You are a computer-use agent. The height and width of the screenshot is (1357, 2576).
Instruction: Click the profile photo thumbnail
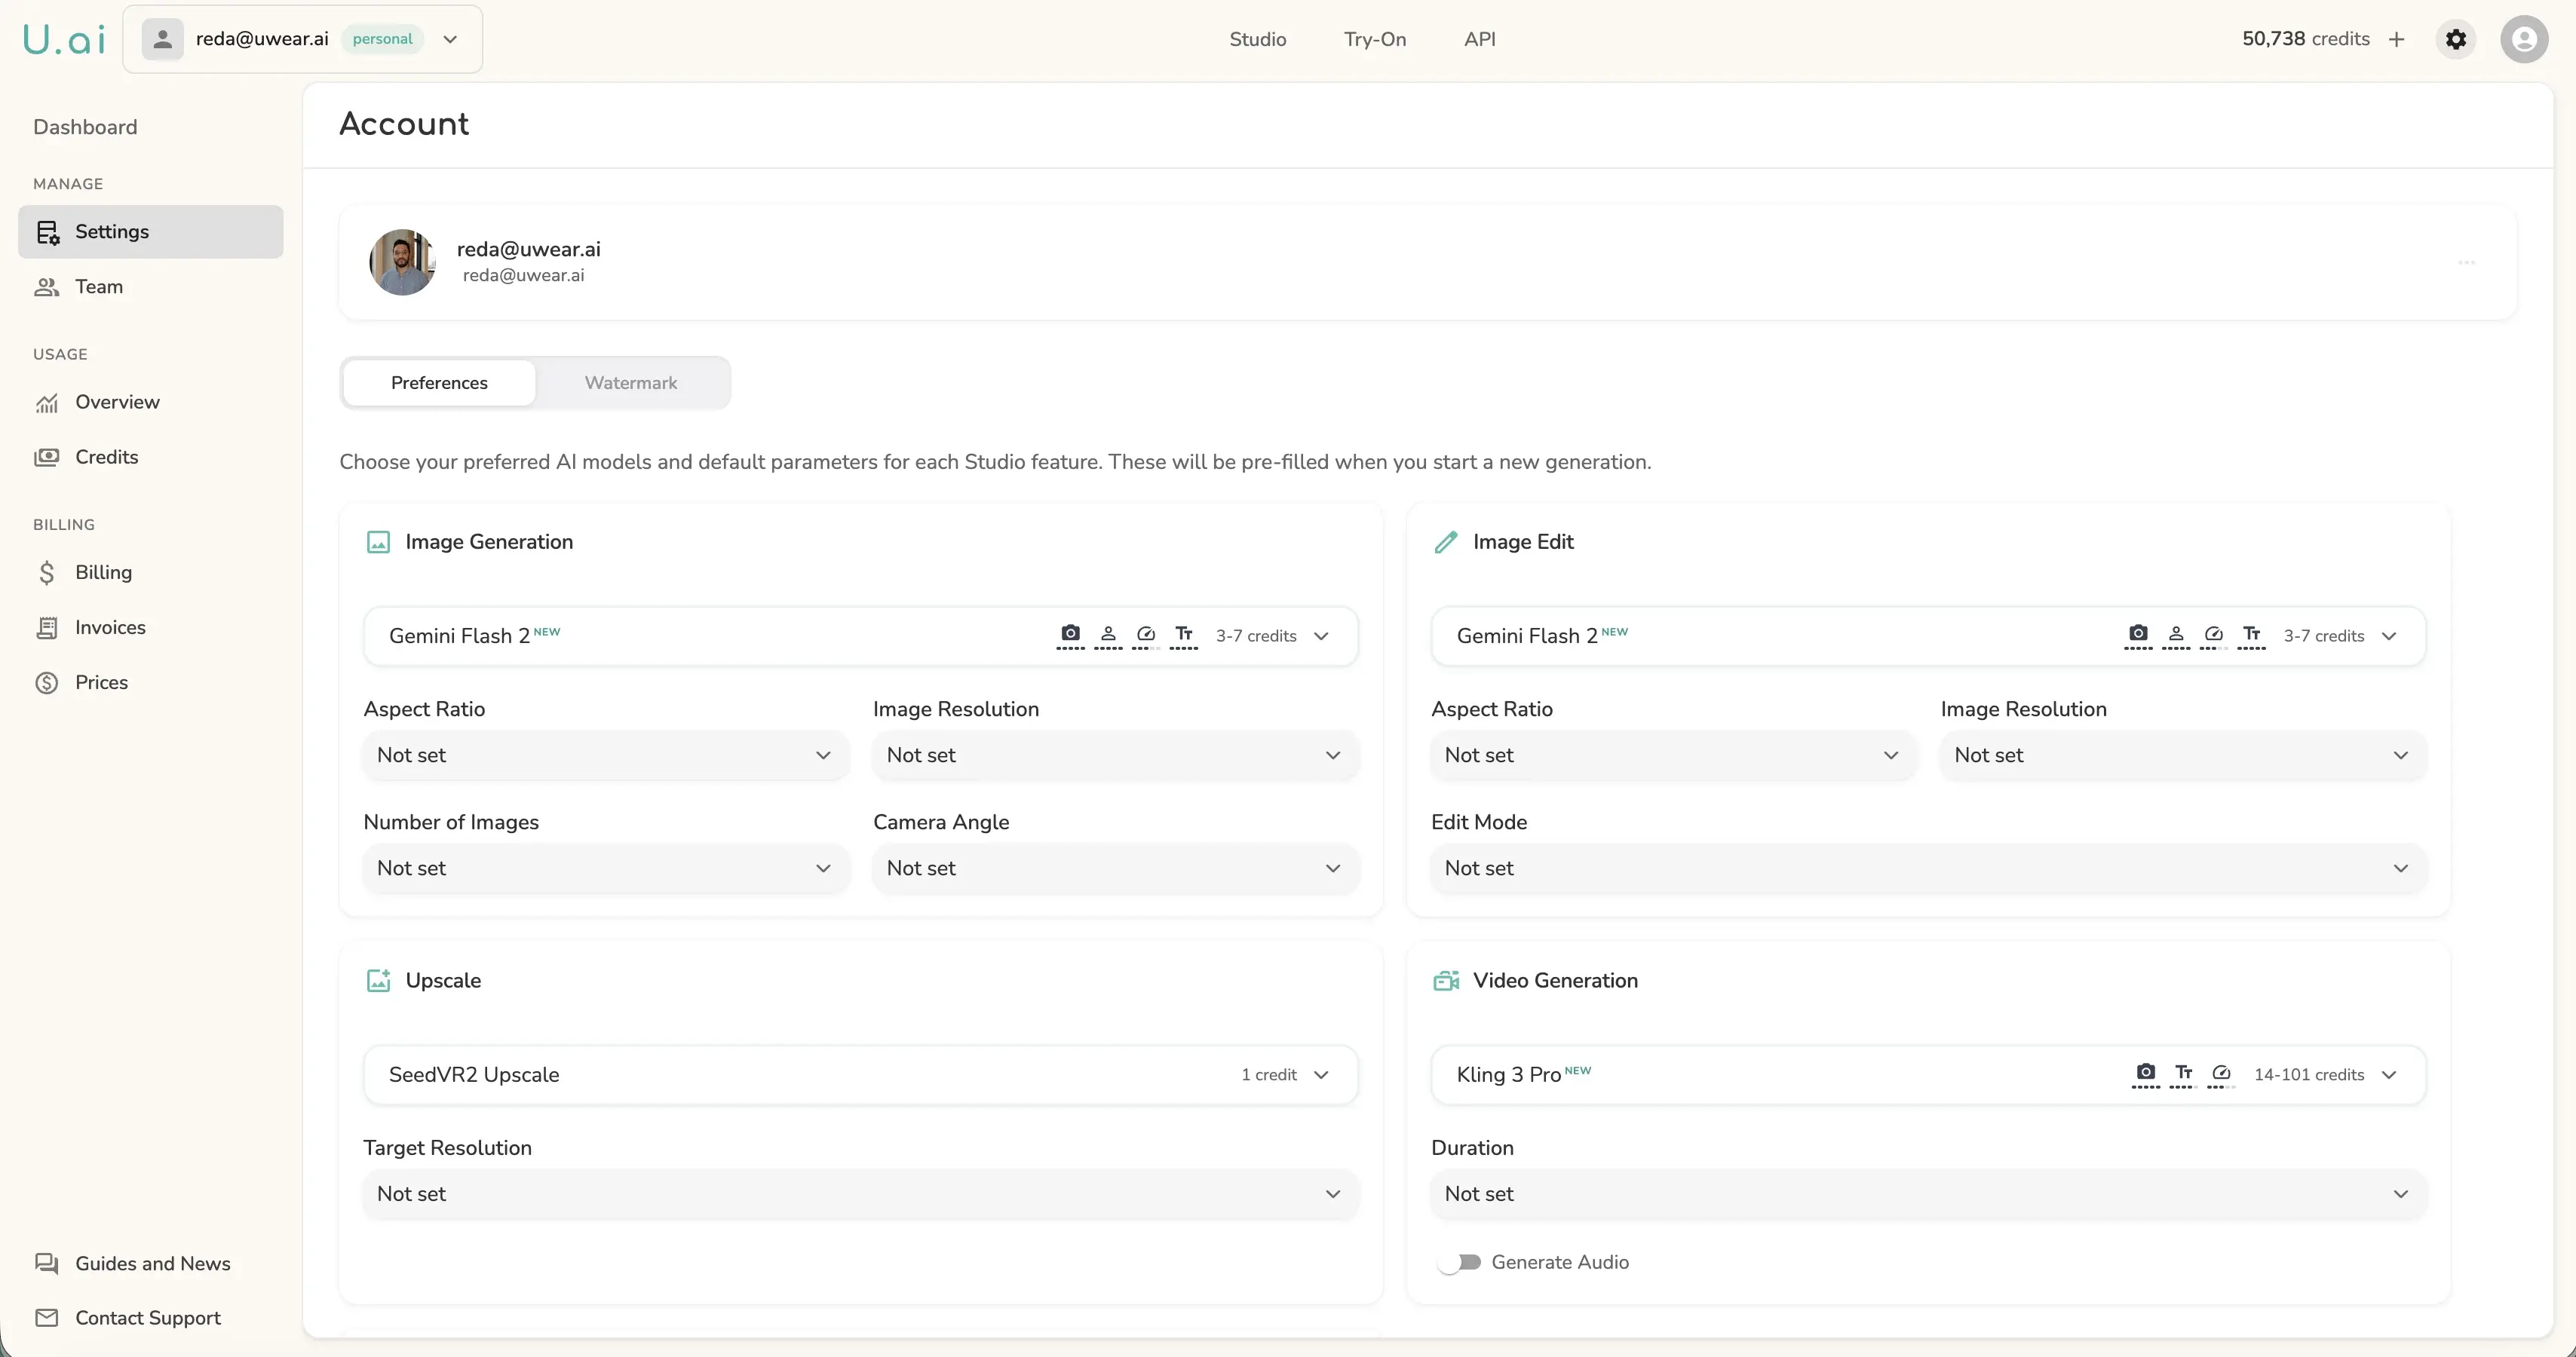[402, 262]
